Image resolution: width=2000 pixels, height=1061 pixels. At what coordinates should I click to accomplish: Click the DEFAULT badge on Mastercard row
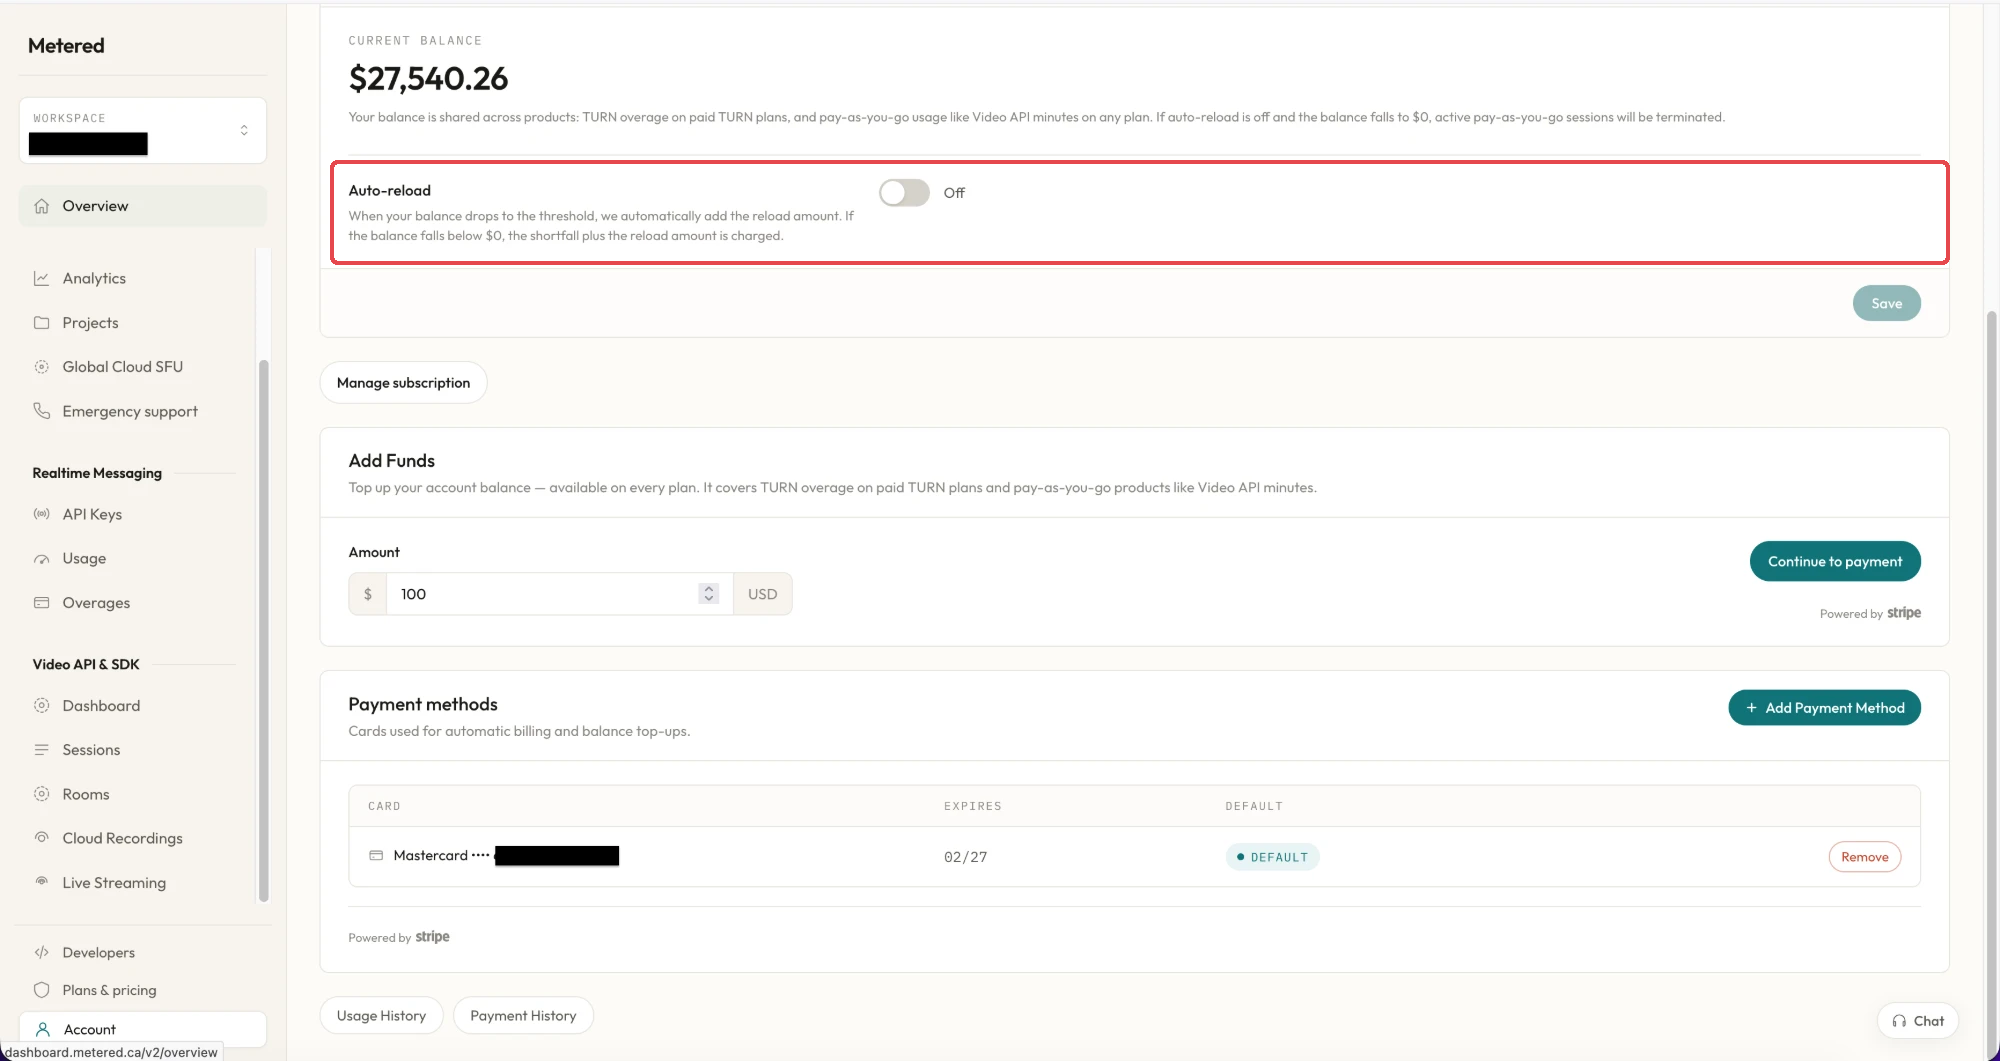(1272, 857)
